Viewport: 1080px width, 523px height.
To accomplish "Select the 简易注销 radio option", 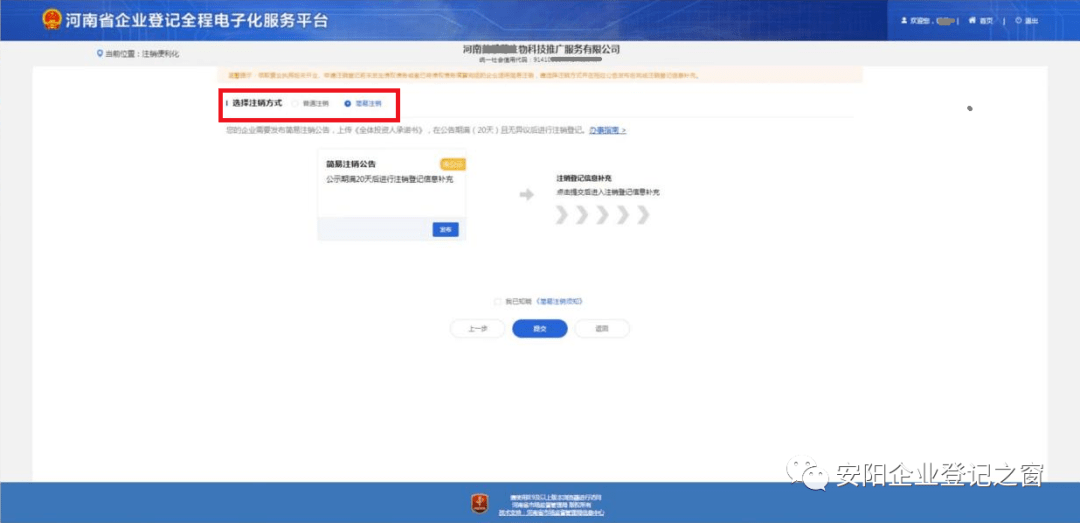I will 347,103.
